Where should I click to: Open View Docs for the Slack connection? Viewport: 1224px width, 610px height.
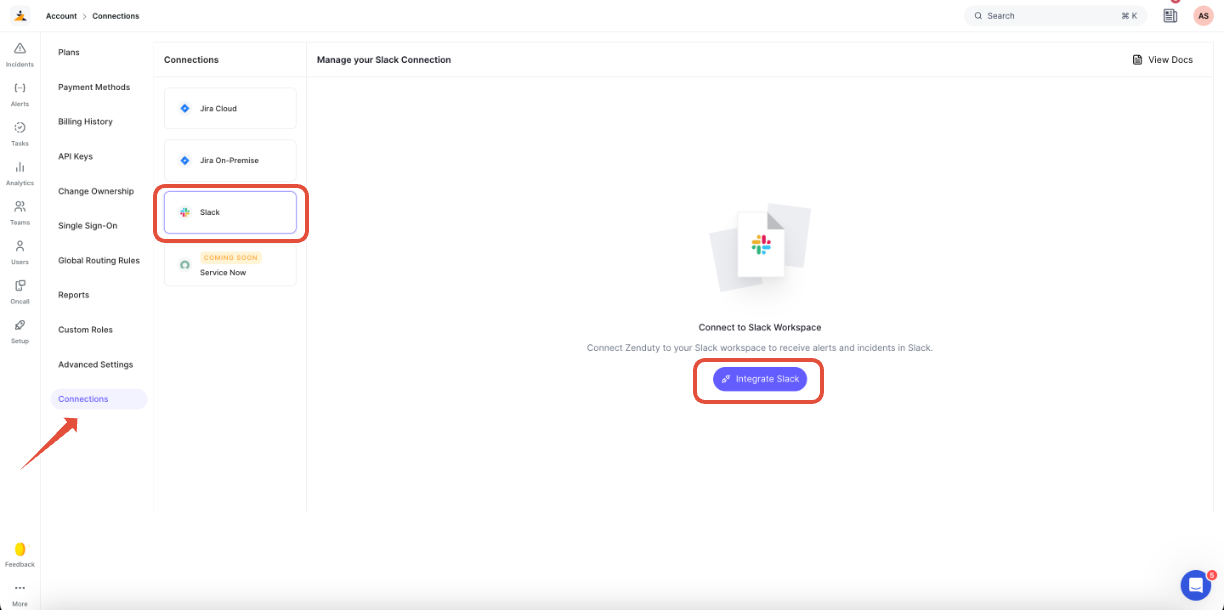1163,60
